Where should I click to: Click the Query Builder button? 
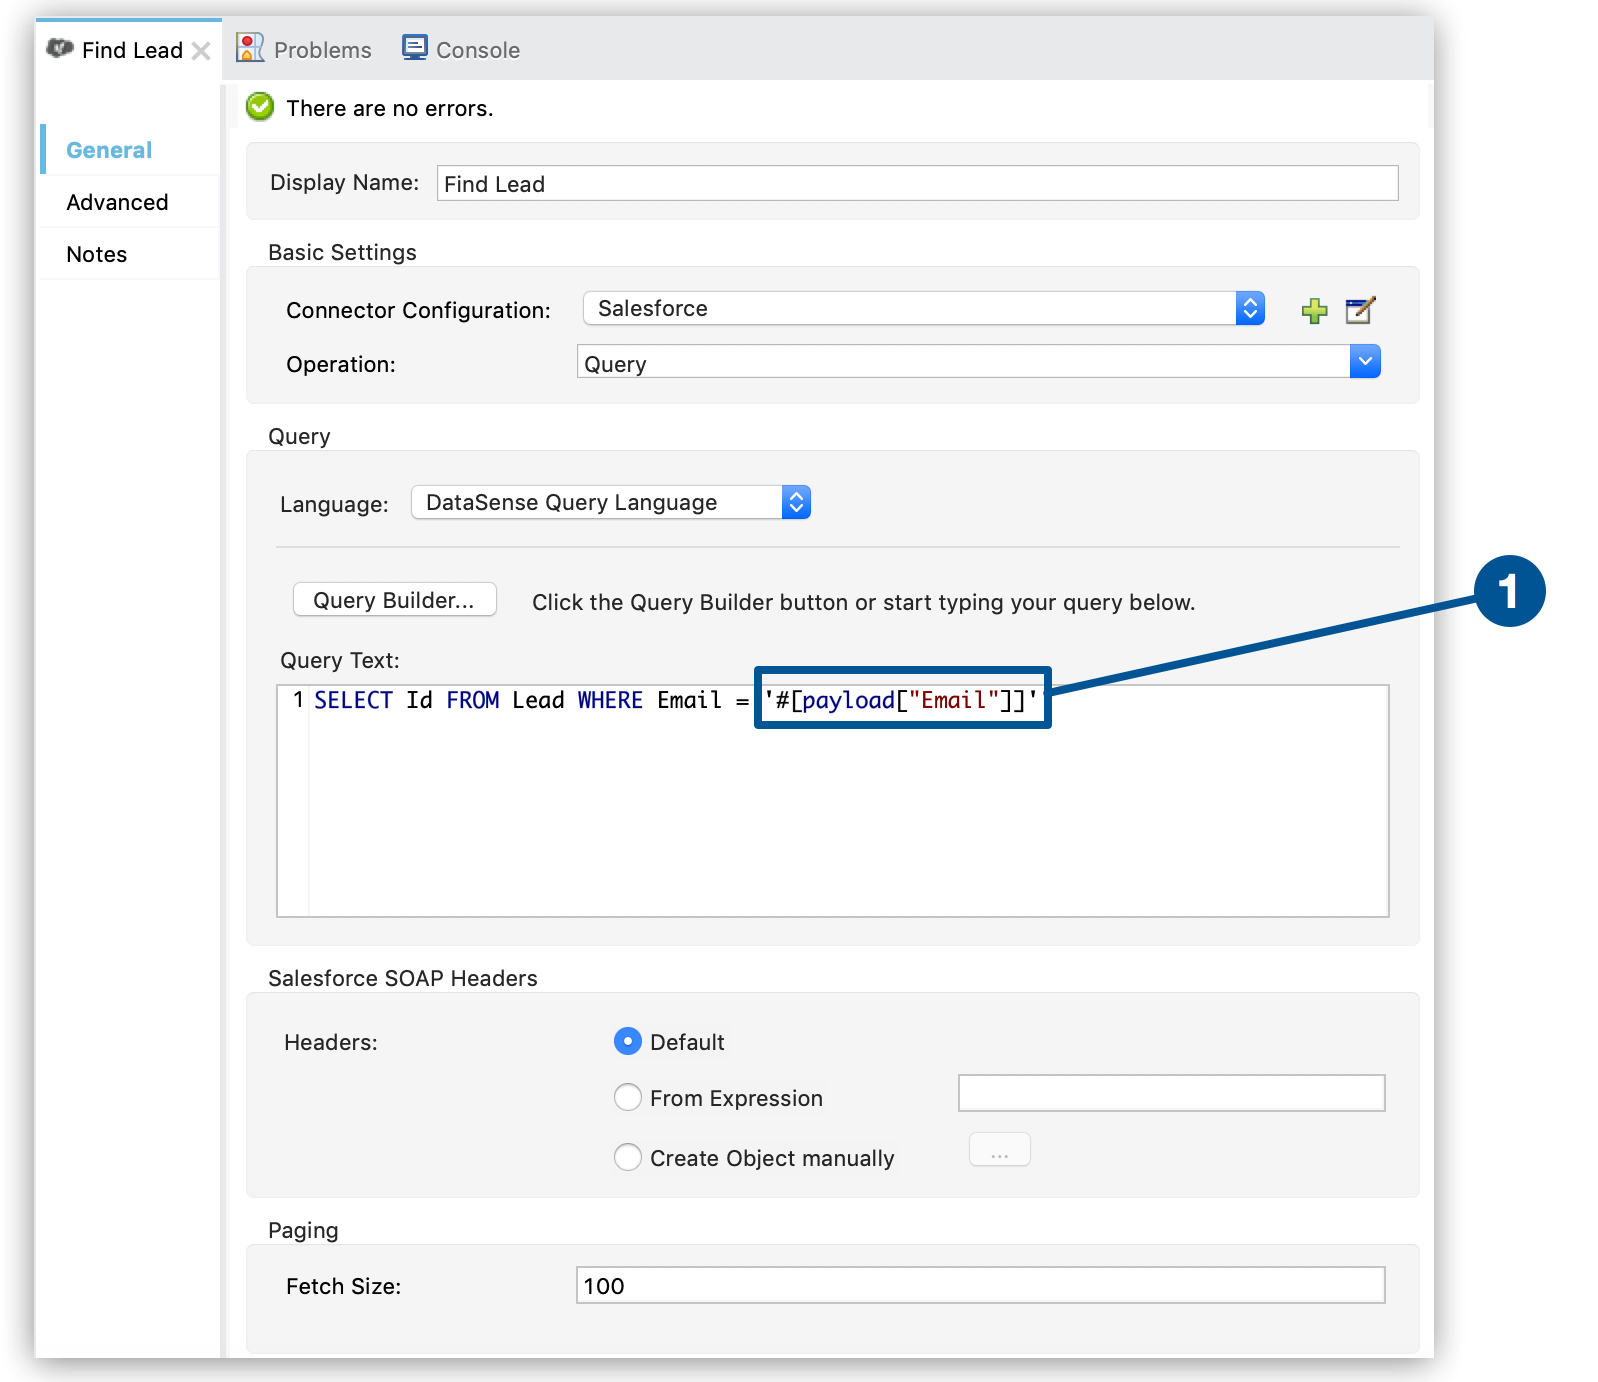coord(394,600)
